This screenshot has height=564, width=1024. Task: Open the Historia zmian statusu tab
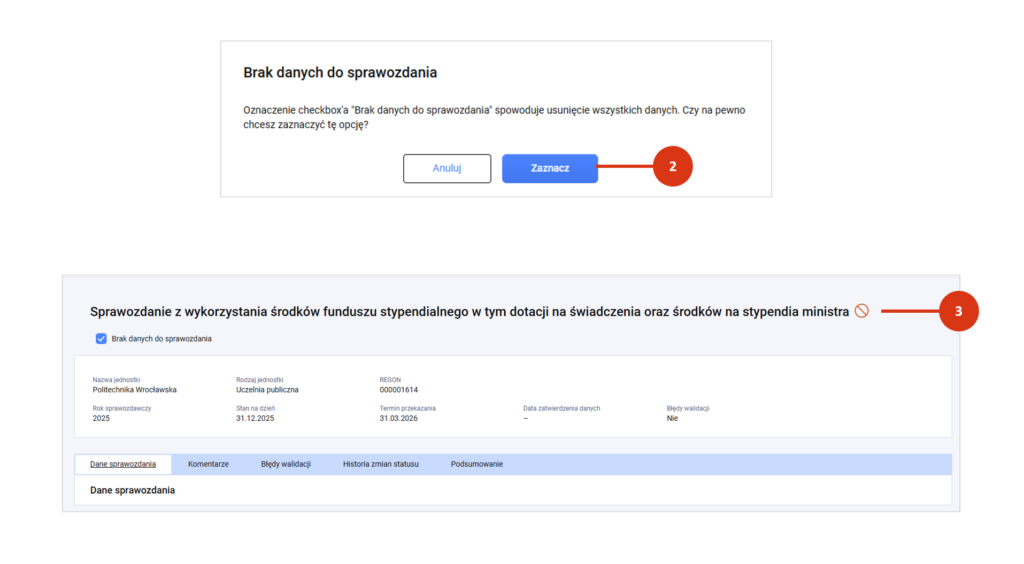380,464
